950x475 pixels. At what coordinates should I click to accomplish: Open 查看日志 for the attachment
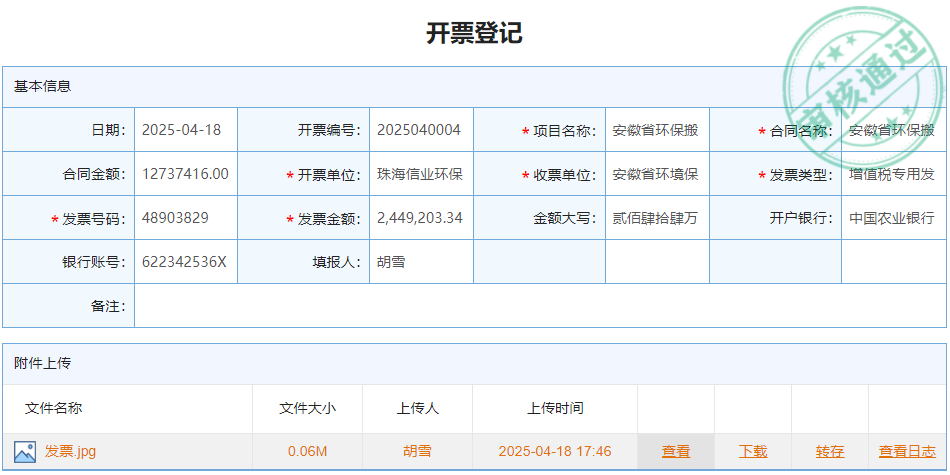pos(907,452)
